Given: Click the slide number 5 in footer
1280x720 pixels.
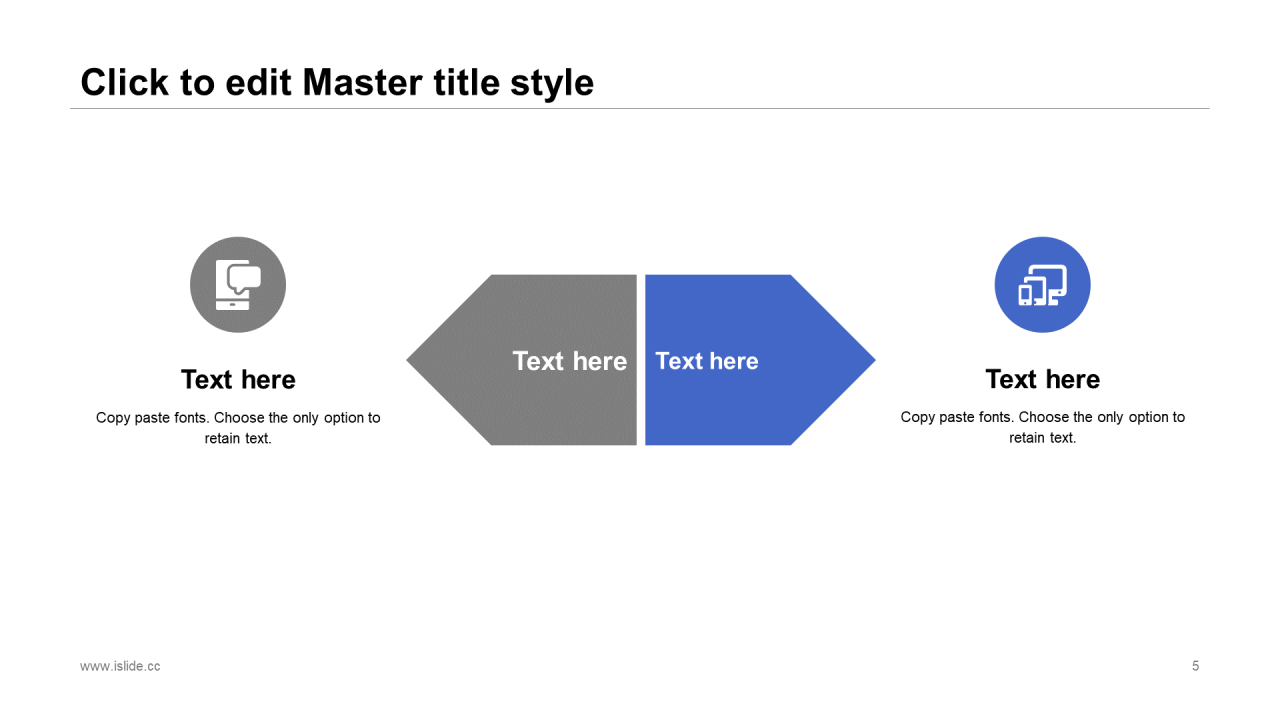Looking at the screenshot, I should pos(1195,666).
